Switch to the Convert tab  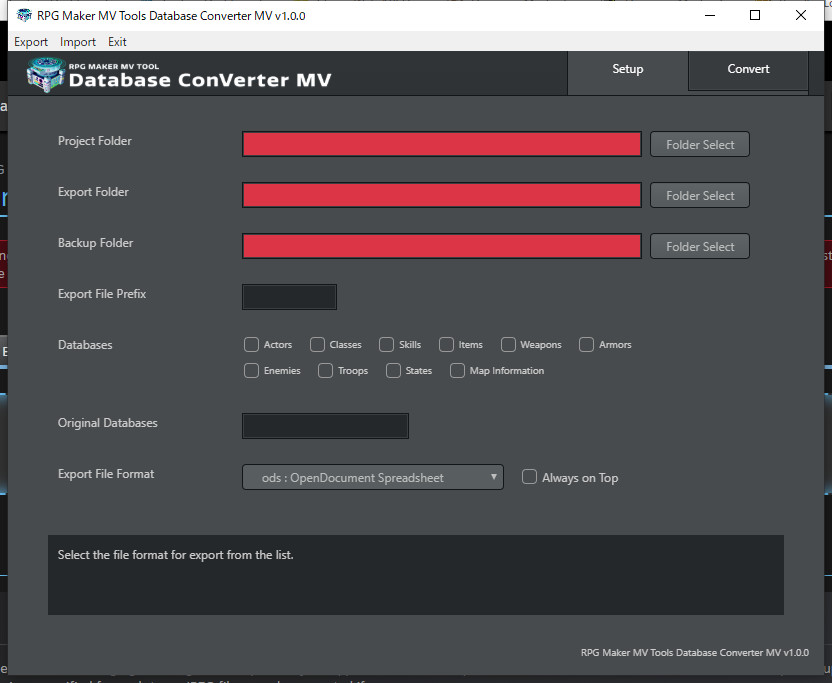tap(748, 69)
